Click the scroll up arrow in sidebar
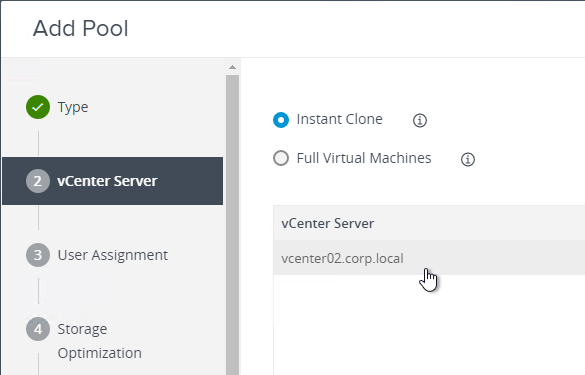 click(232, 67)
